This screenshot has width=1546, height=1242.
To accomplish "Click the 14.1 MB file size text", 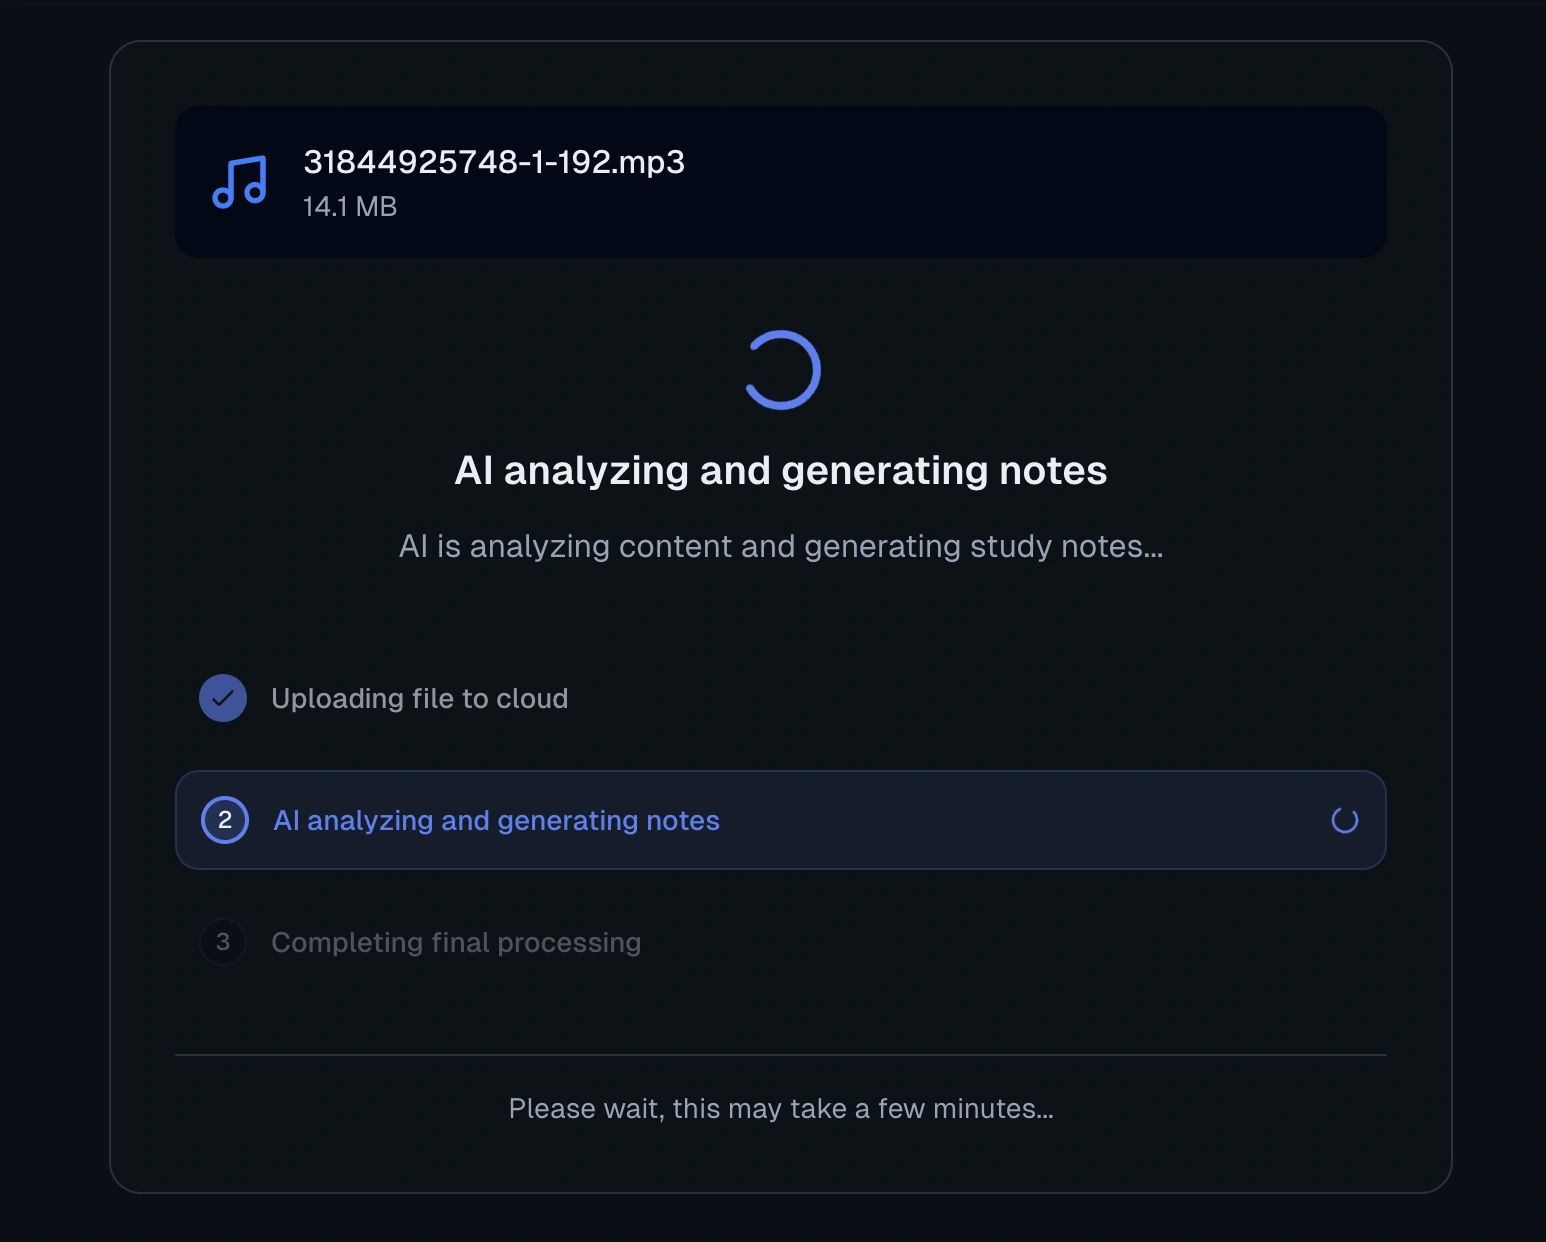I will 350,207.
